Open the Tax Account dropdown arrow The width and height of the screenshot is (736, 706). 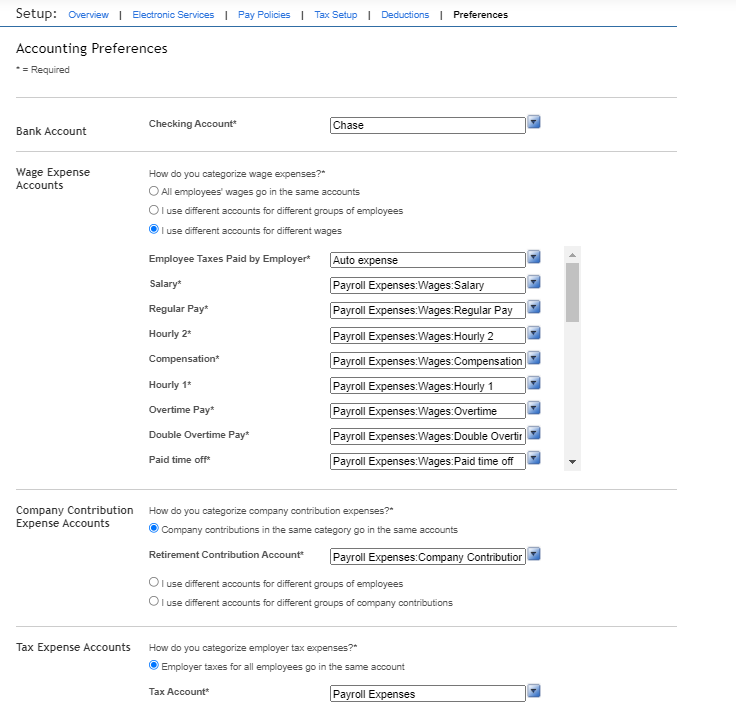(534, 691)
